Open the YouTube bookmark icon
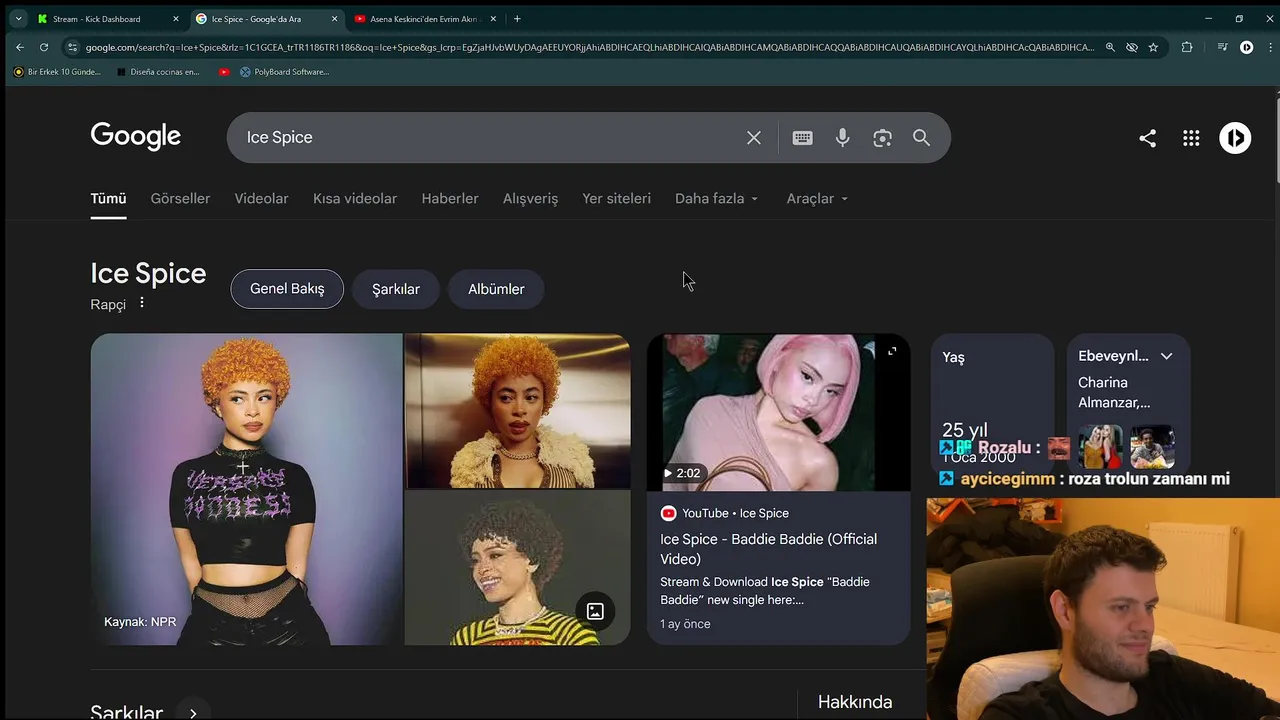The image size is (1280, 720). 224,72
